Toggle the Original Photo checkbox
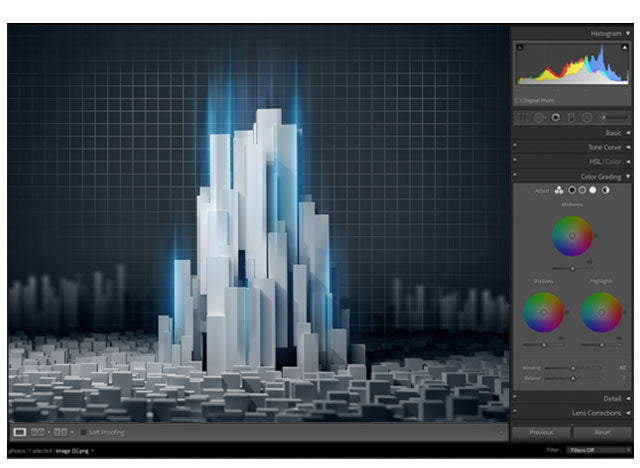The width and height of the screenshot is (640, 468). [518, 100]
